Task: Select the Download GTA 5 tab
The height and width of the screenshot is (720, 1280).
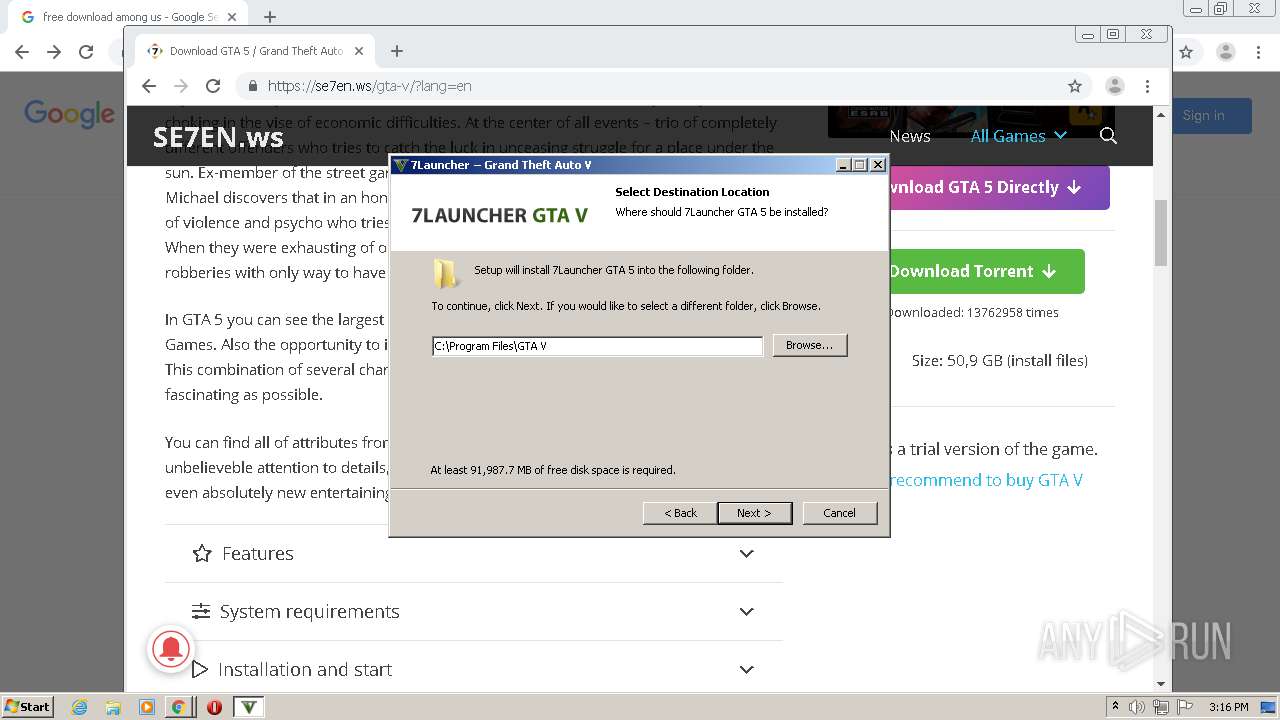Action: coord(255,51)
